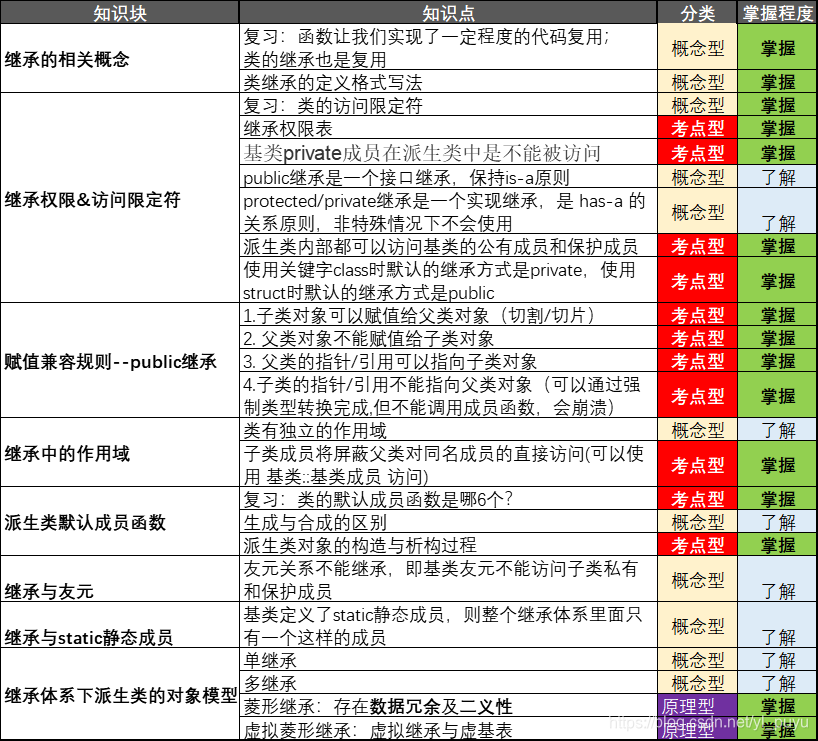Click the 分类 column header
The width and height of the screenshot is (818, 741).
(x=697, y=13)
